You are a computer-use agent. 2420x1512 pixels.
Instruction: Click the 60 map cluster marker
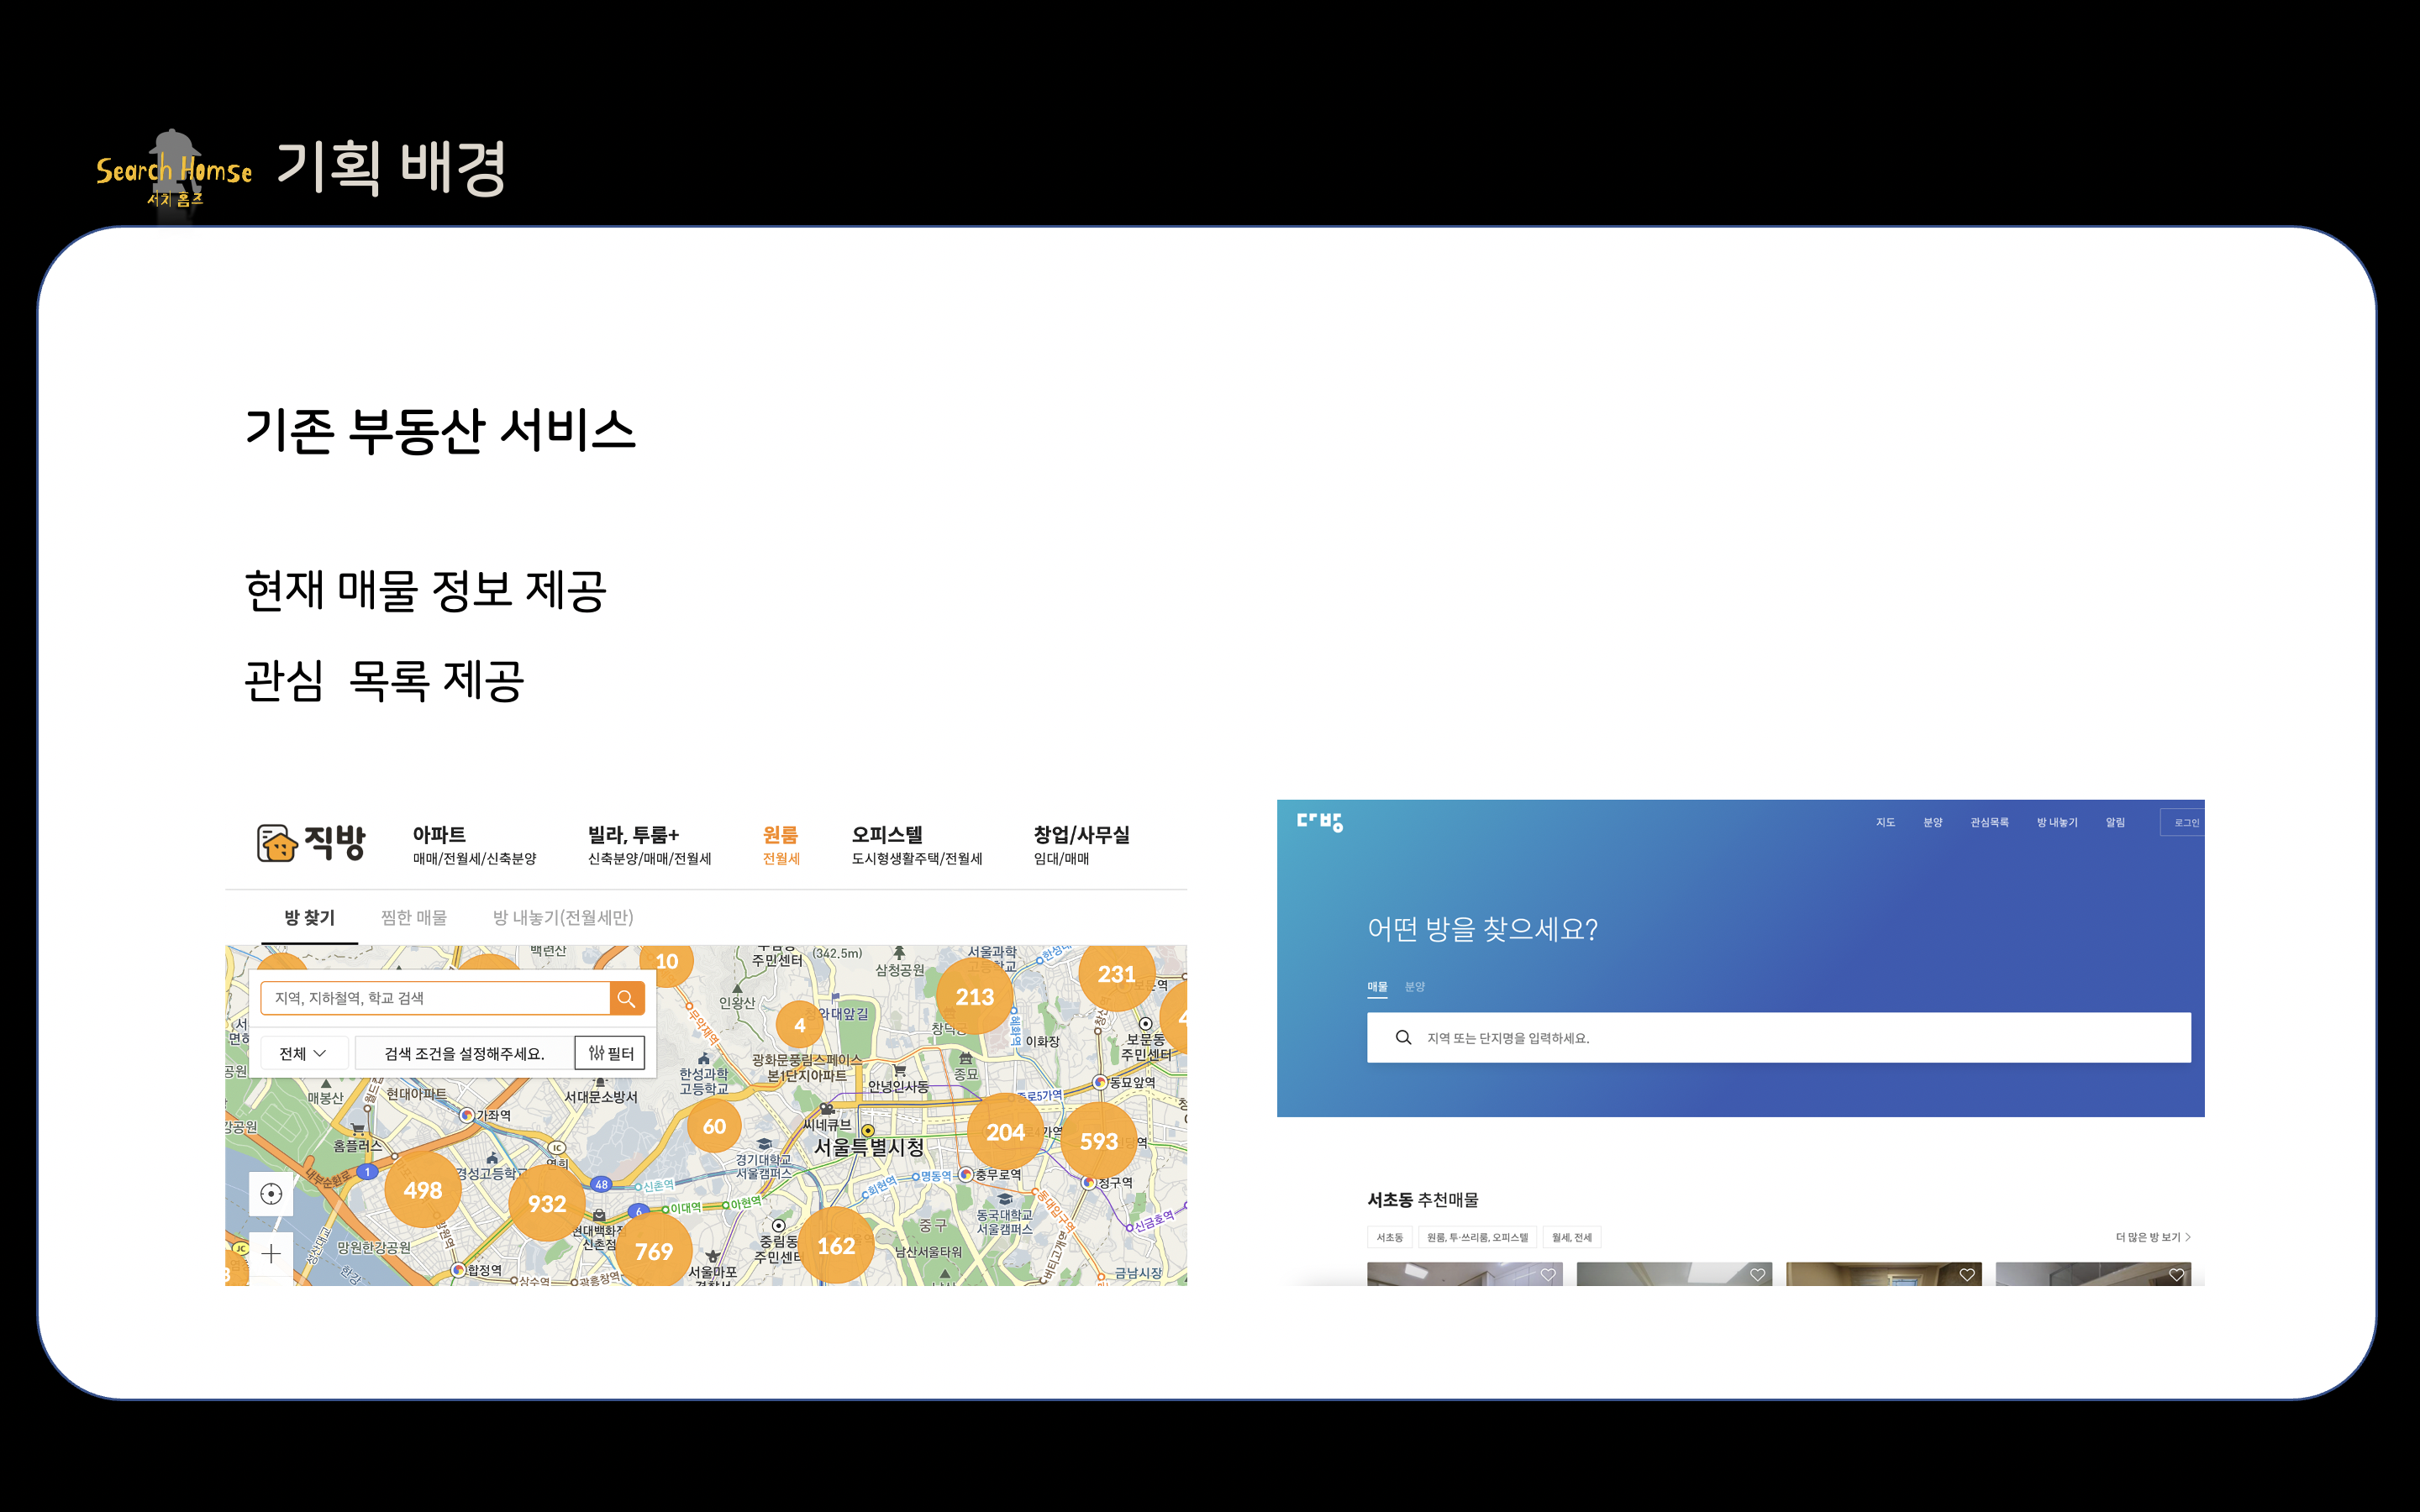tap(714, 1126)
